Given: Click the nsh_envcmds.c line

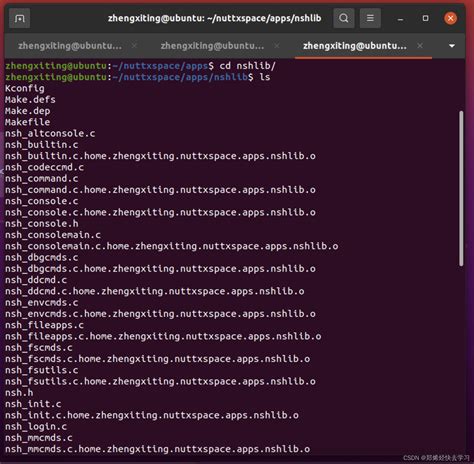Looking at the screenshot, I should pyautogui.click(x=42, y=302).
